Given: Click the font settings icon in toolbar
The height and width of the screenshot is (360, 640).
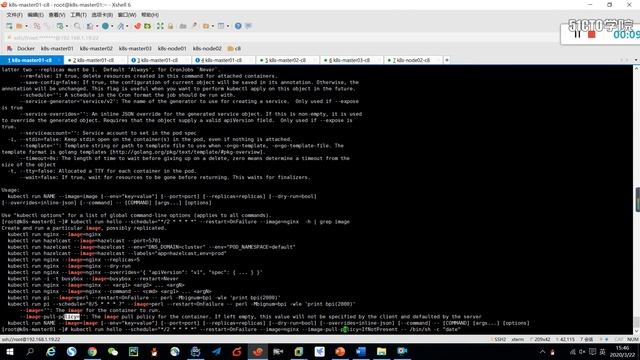Looking at the screenshot, I should click(120, 26).
